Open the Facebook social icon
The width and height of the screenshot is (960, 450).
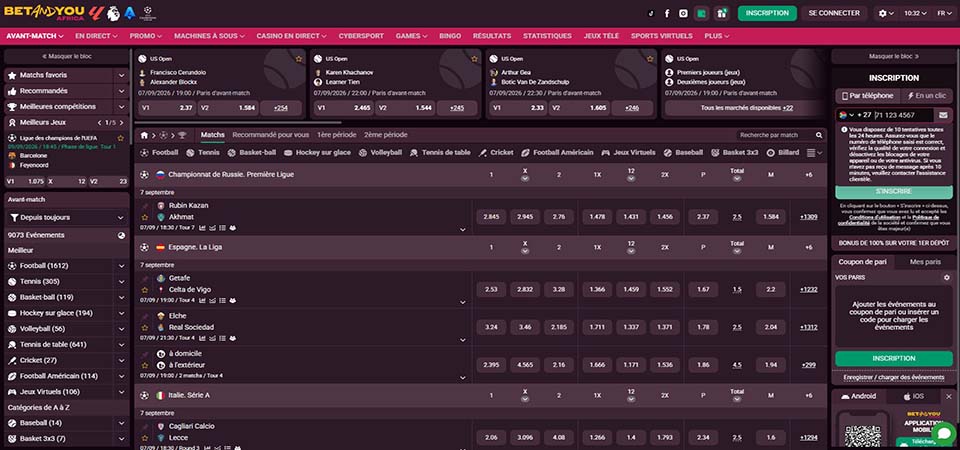click(667, 13)
